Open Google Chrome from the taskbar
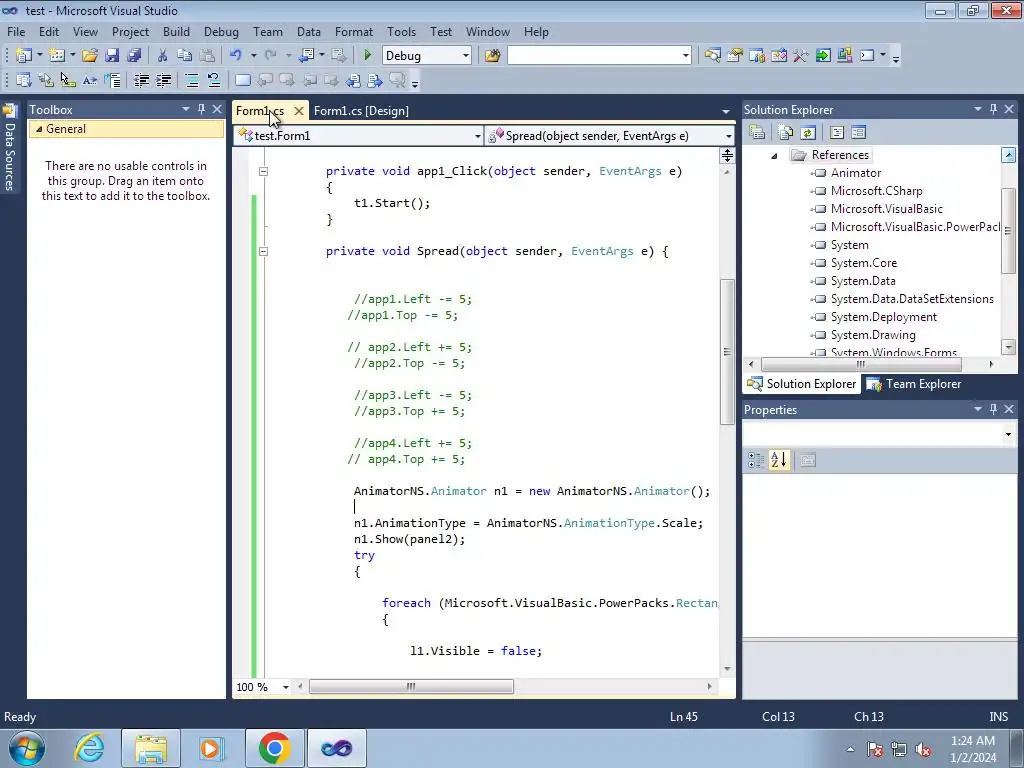Image resolution: width=1024 pixels, height=768 pixels. (274, 748)
